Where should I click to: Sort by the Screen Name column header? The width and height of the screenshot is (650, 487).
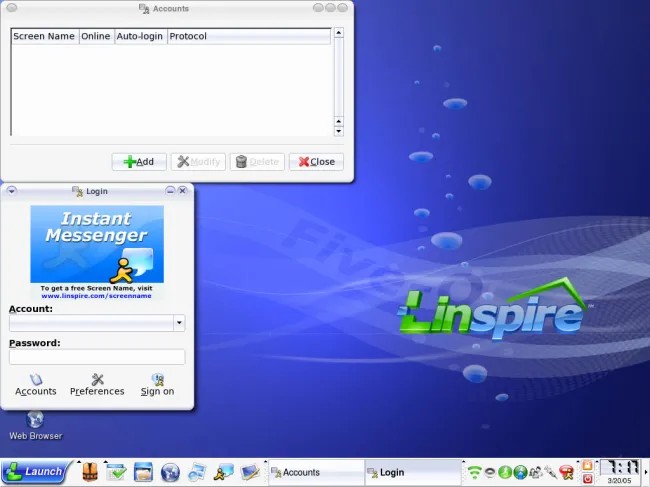[x=44, y=37]
